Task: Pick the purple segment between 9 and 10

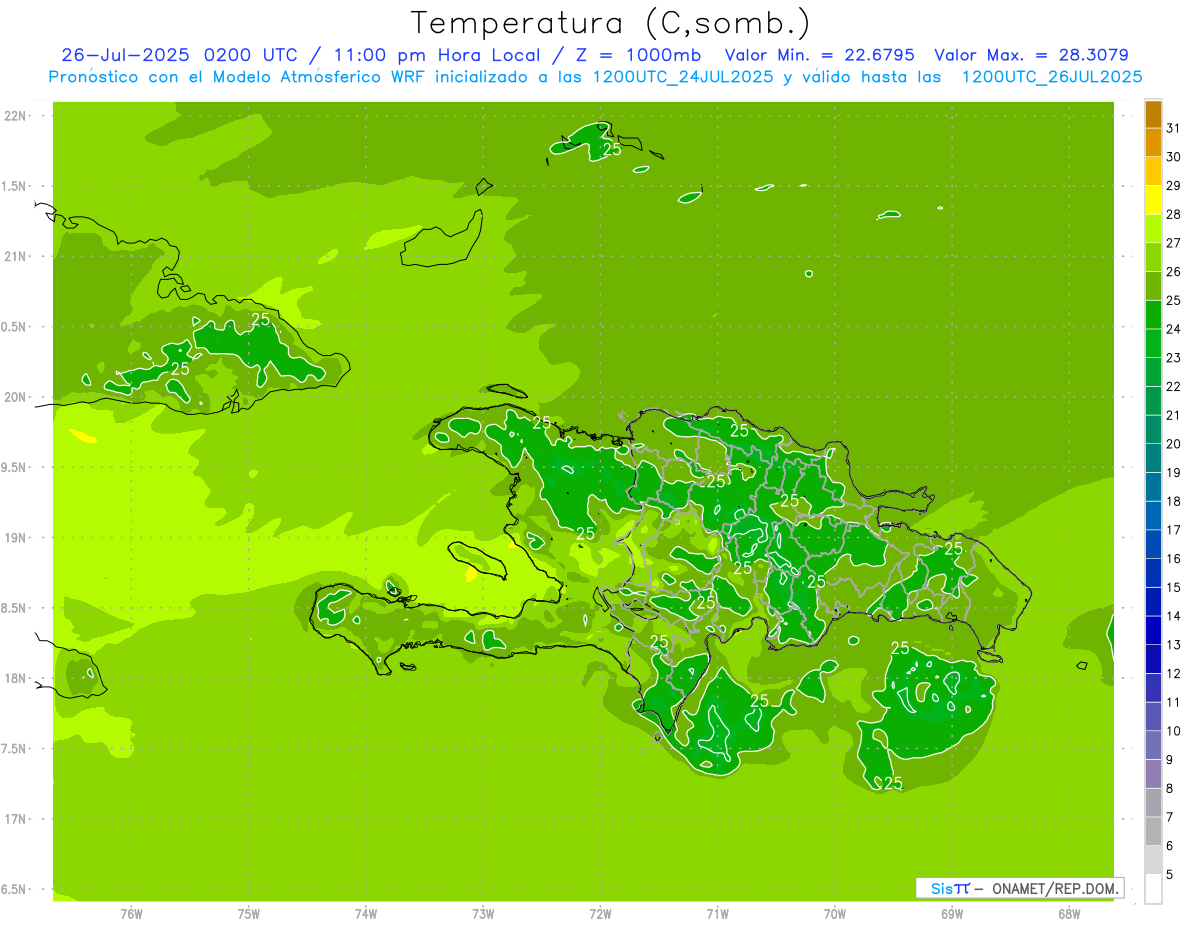Action: (x=1153, y=746)
